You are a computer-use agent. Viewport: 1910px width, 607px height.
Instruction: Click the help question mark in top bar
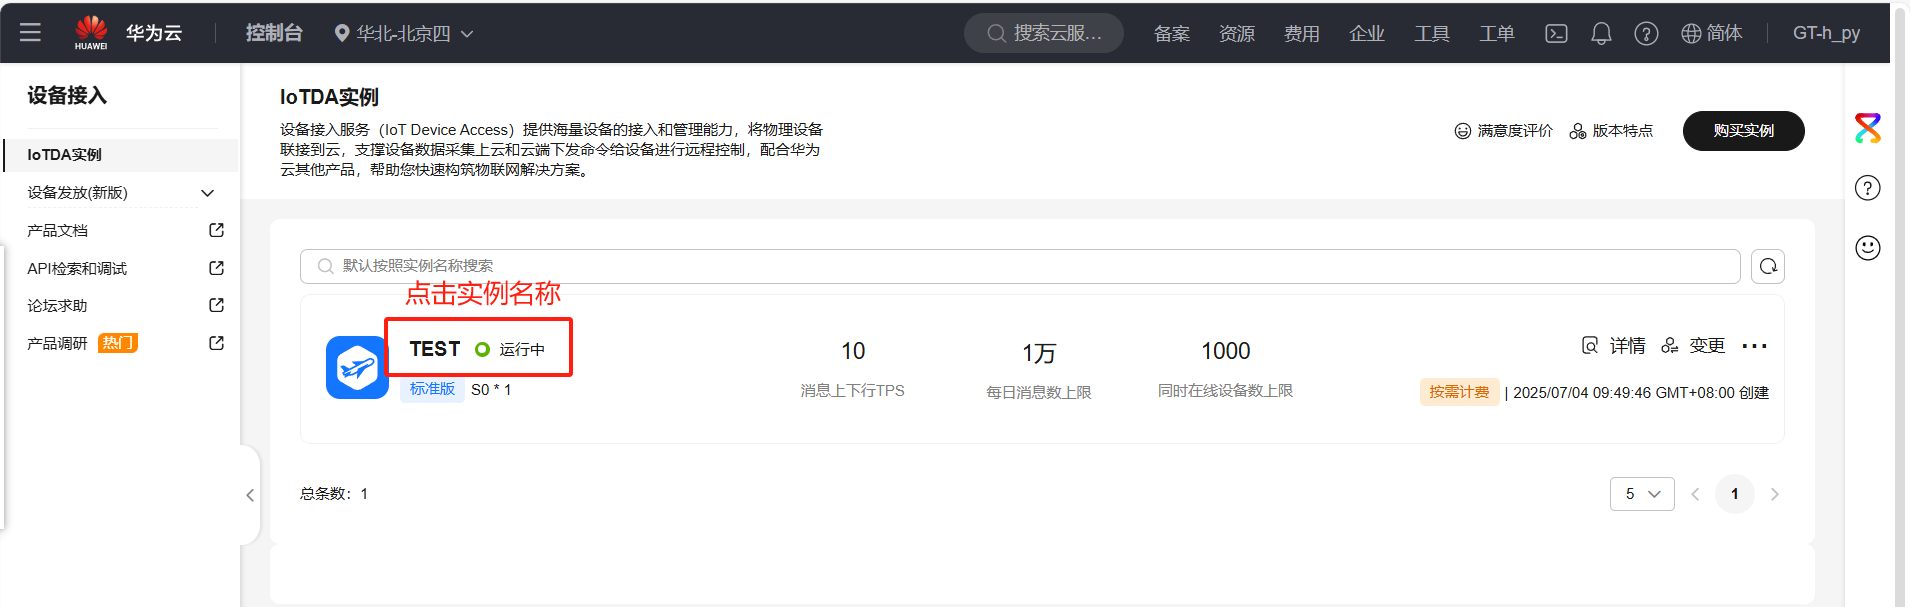coord(1646,33)
